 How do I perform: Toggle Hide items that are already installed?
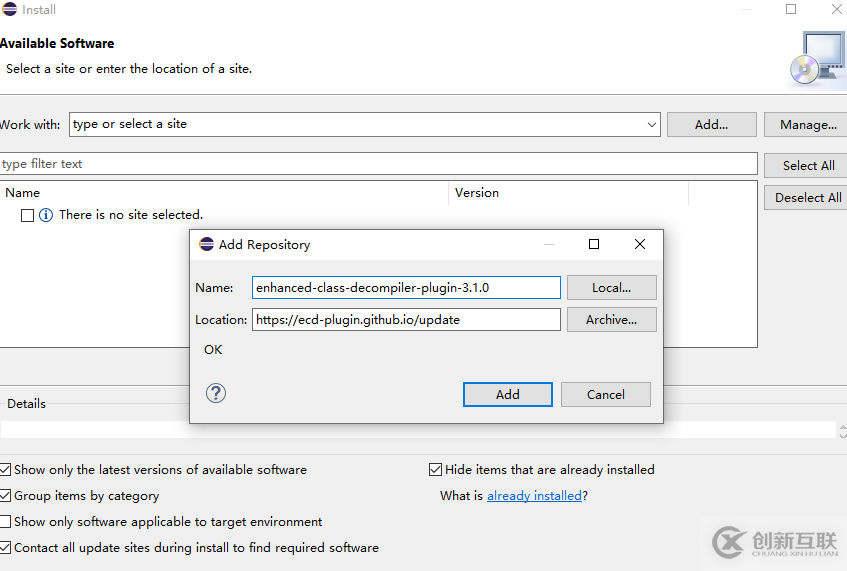pos(435,469)
